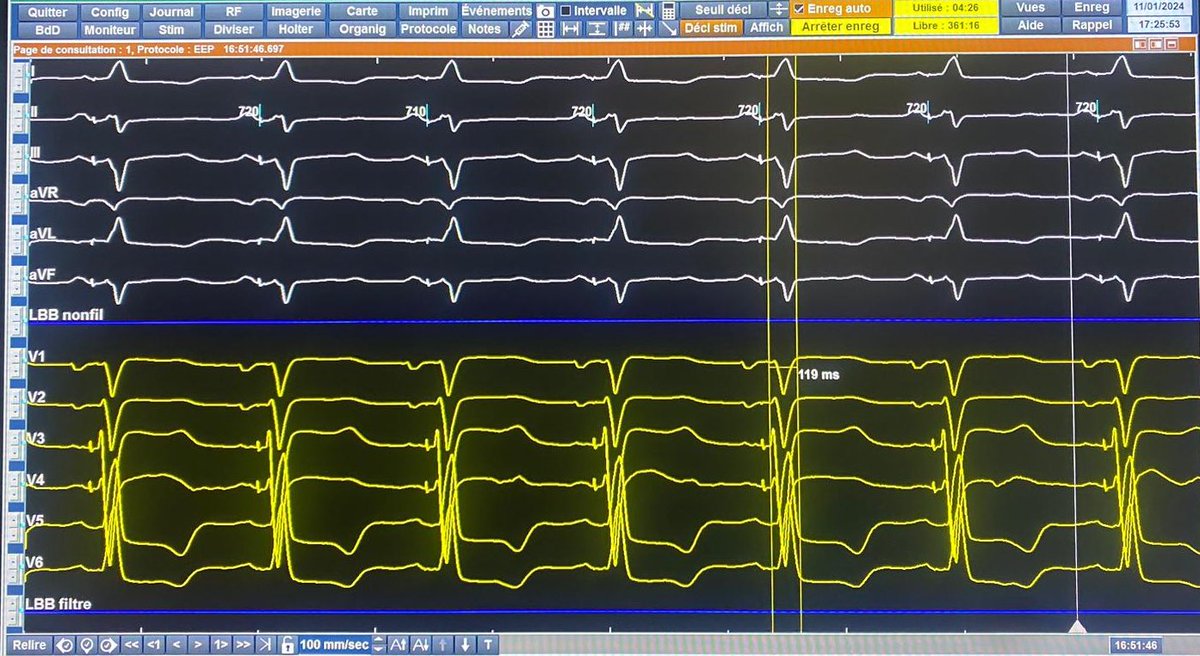Click the grid display icon
Viewport: 1200px width, 656px height.
click(x=545, y=29)
